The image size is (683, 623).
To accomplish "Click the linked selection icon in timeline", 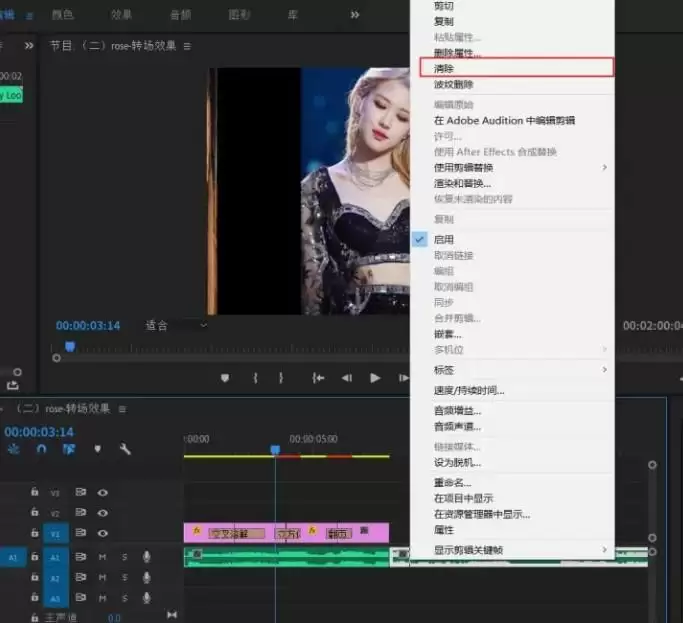I will (x=69, y=450).
